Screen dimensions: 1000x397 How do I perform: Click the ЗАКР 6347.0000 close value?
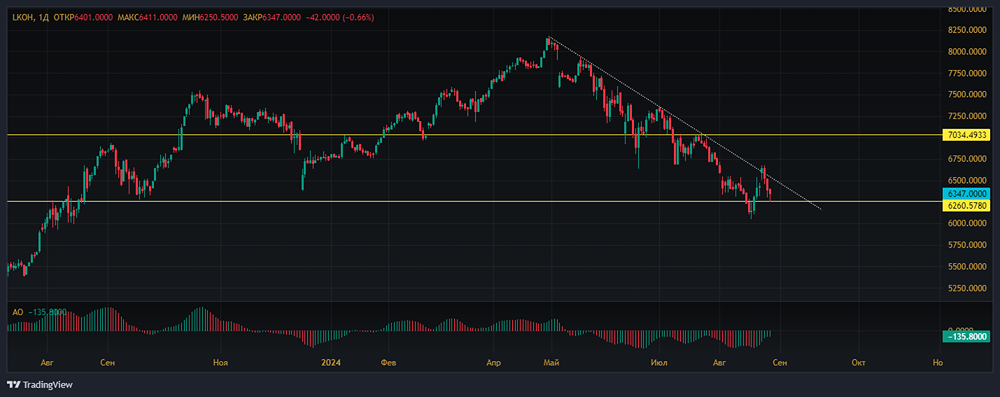click(272, 18)
